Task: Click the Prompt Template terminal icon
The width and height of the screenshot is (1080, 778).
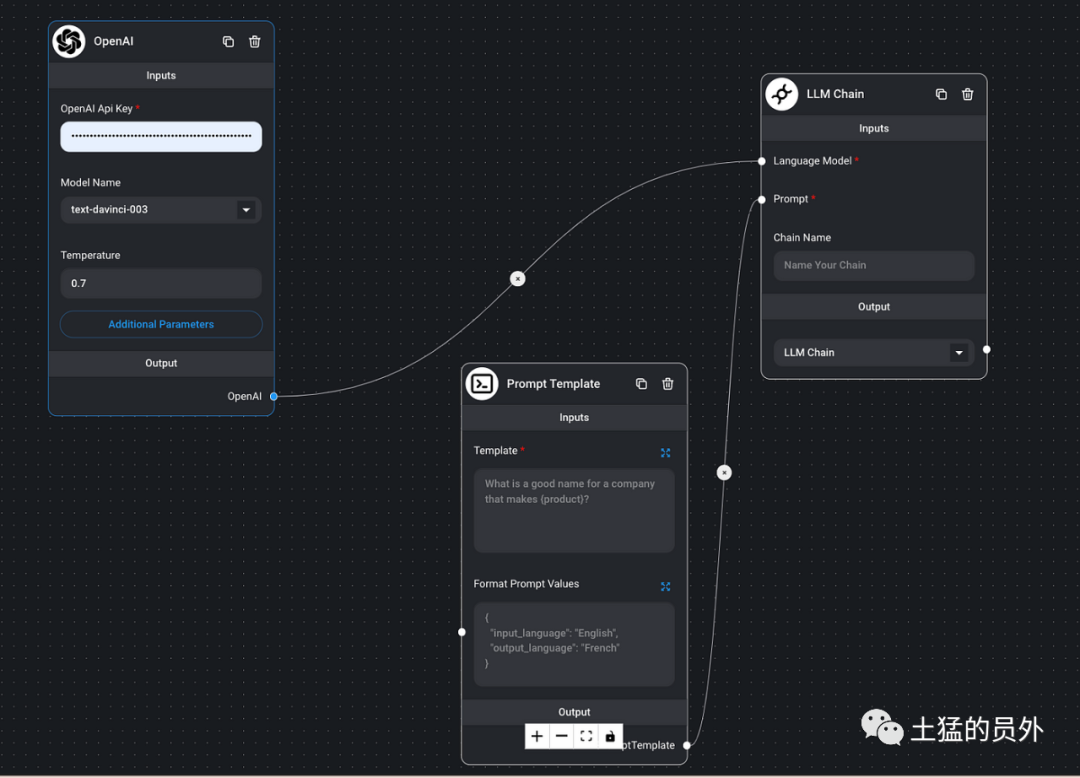Action: [x=482, y=383]
